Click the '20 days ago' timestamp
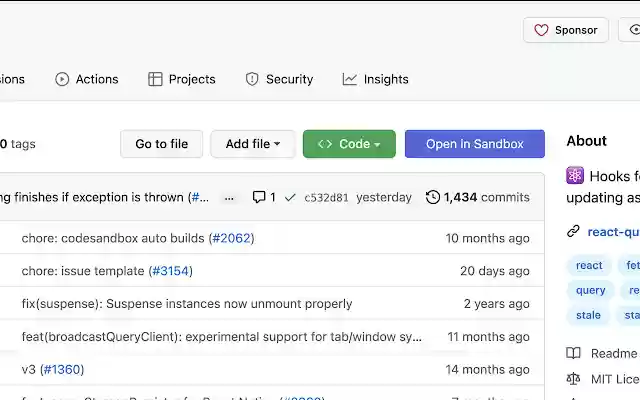The width and height of the screenshot is (640, 400). [x=495, y=271]
